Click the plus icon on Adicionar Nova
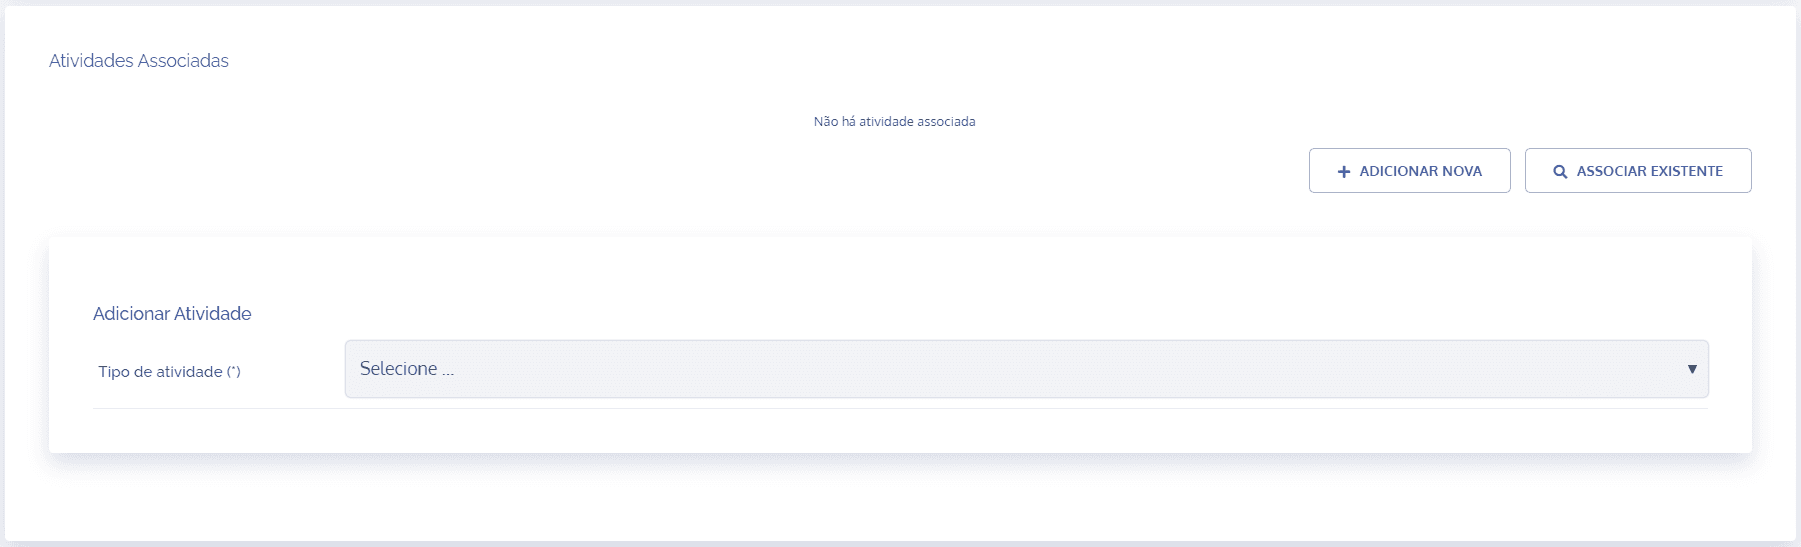Screen dimensions: 1801x547 click(x=1344, y=172)
